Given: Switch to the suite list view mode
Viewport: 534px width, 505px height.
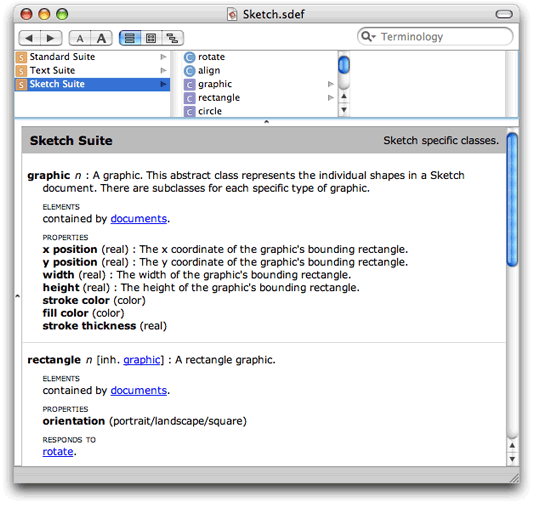Looking at the screenshot, I should (130, 38).
